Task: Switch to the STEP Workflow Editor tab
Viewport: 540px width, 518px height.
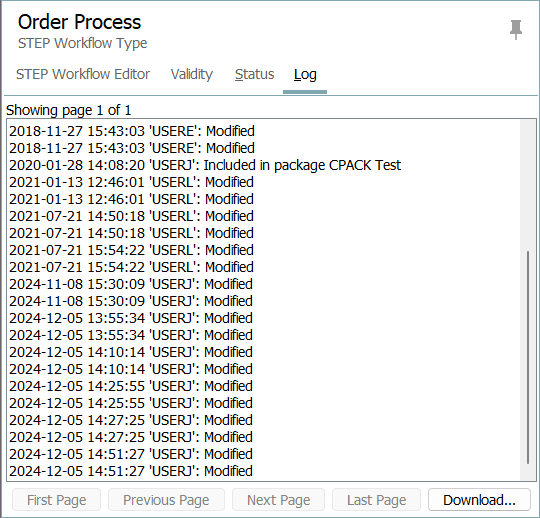Action: (83, 74)
